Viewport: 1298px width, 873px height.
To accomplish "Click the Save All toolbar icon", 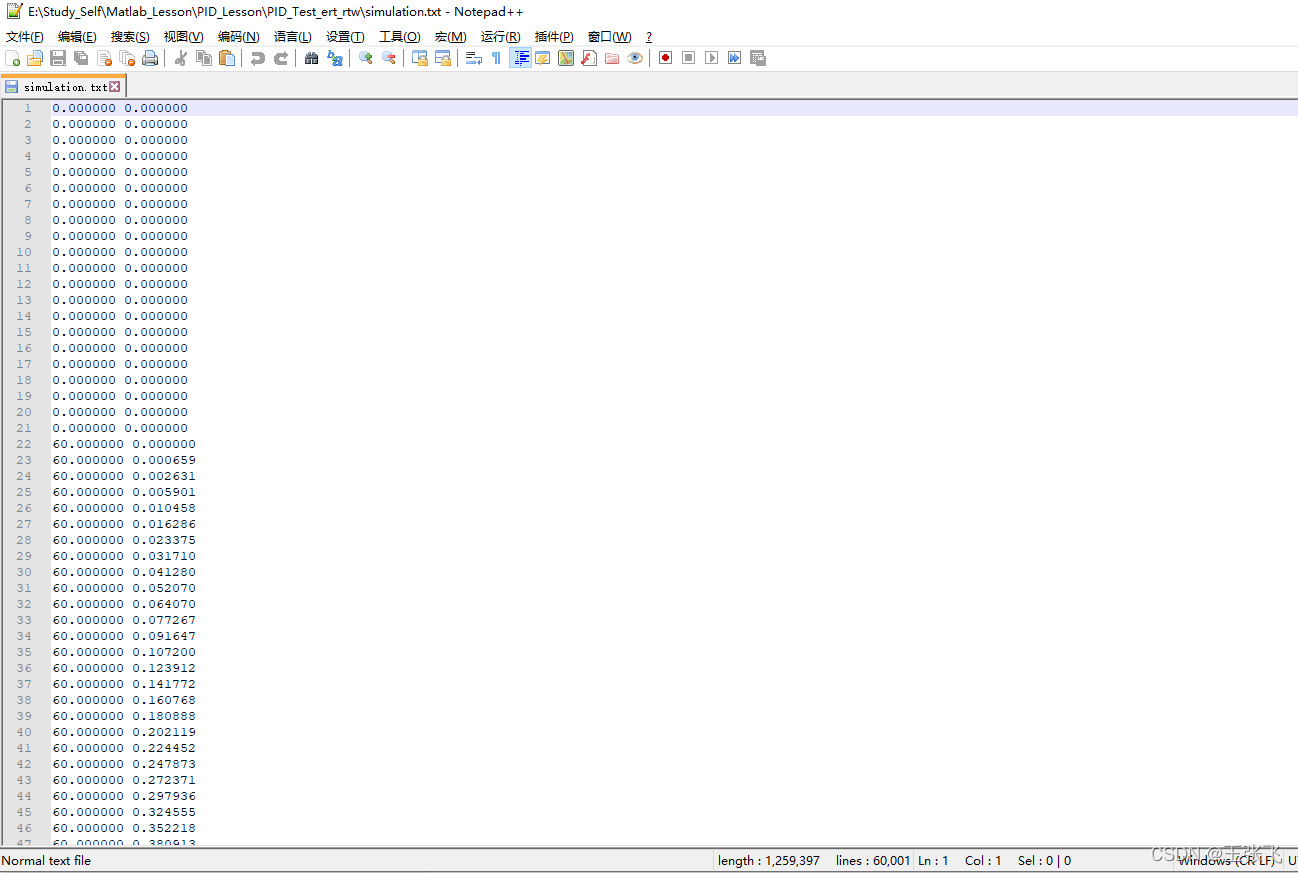I will coord(81,58).
